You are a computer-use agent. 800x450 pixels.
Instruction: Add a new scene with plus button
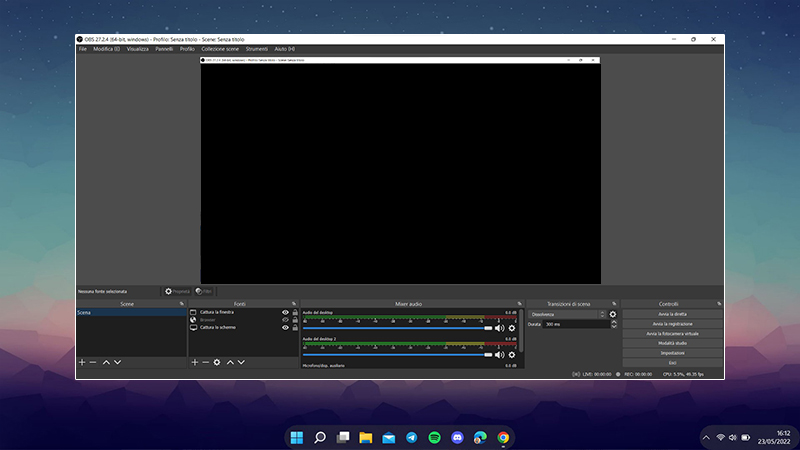[x=82, y=362]
